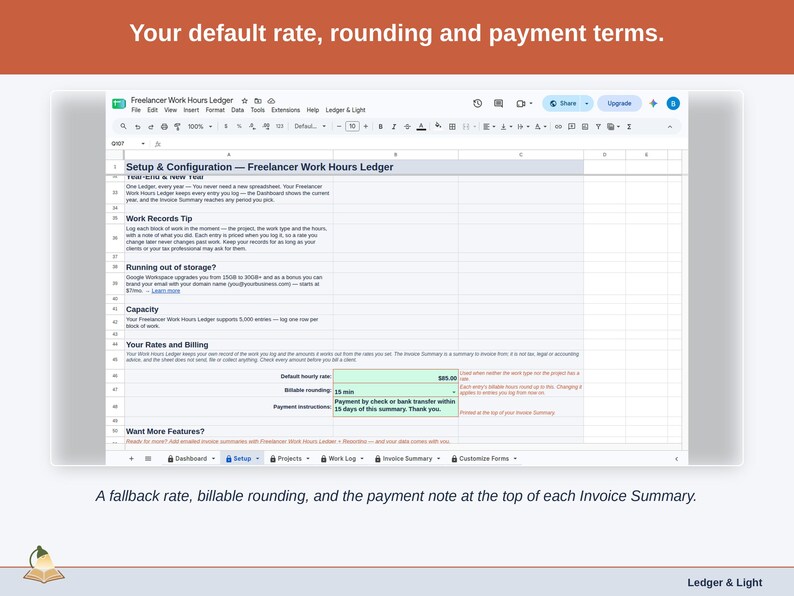Switch to the Dashboard sheet tab
The height and width of the screenshot is (596, 794).
(191, 458)
